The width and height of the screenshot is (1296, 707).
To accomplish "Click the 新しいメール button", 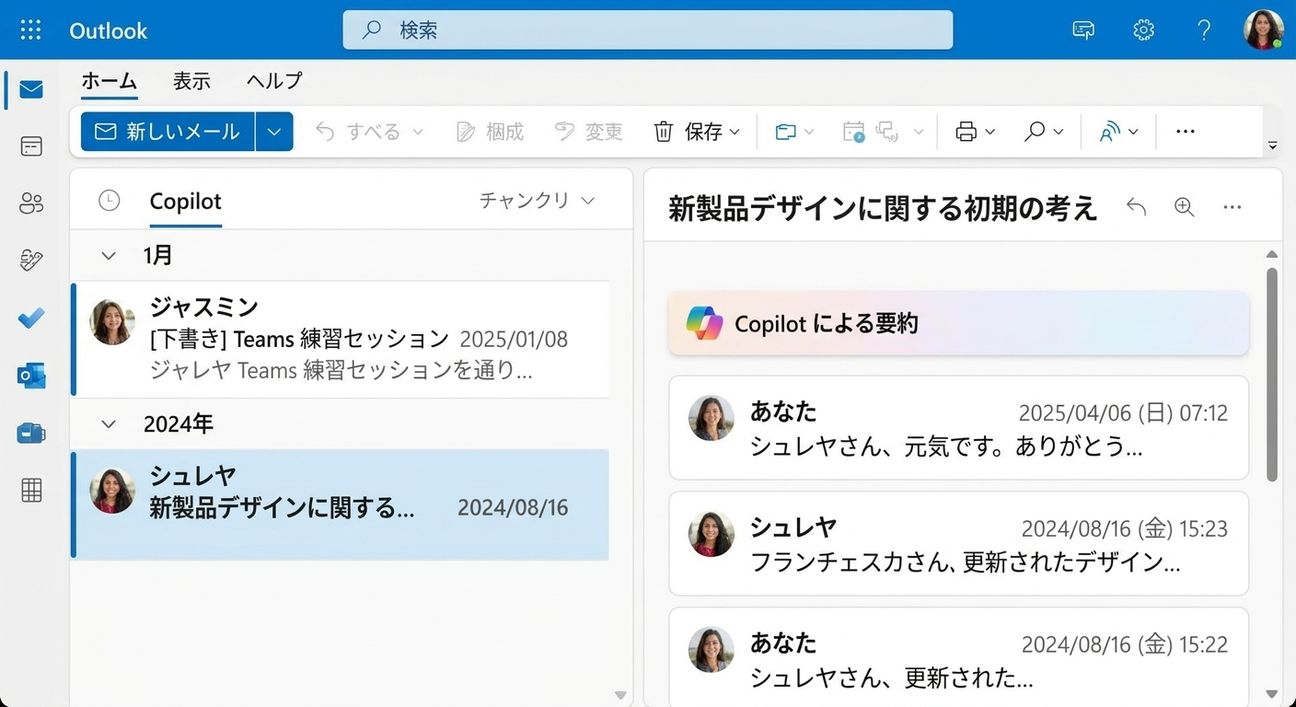I will [168, 132].
